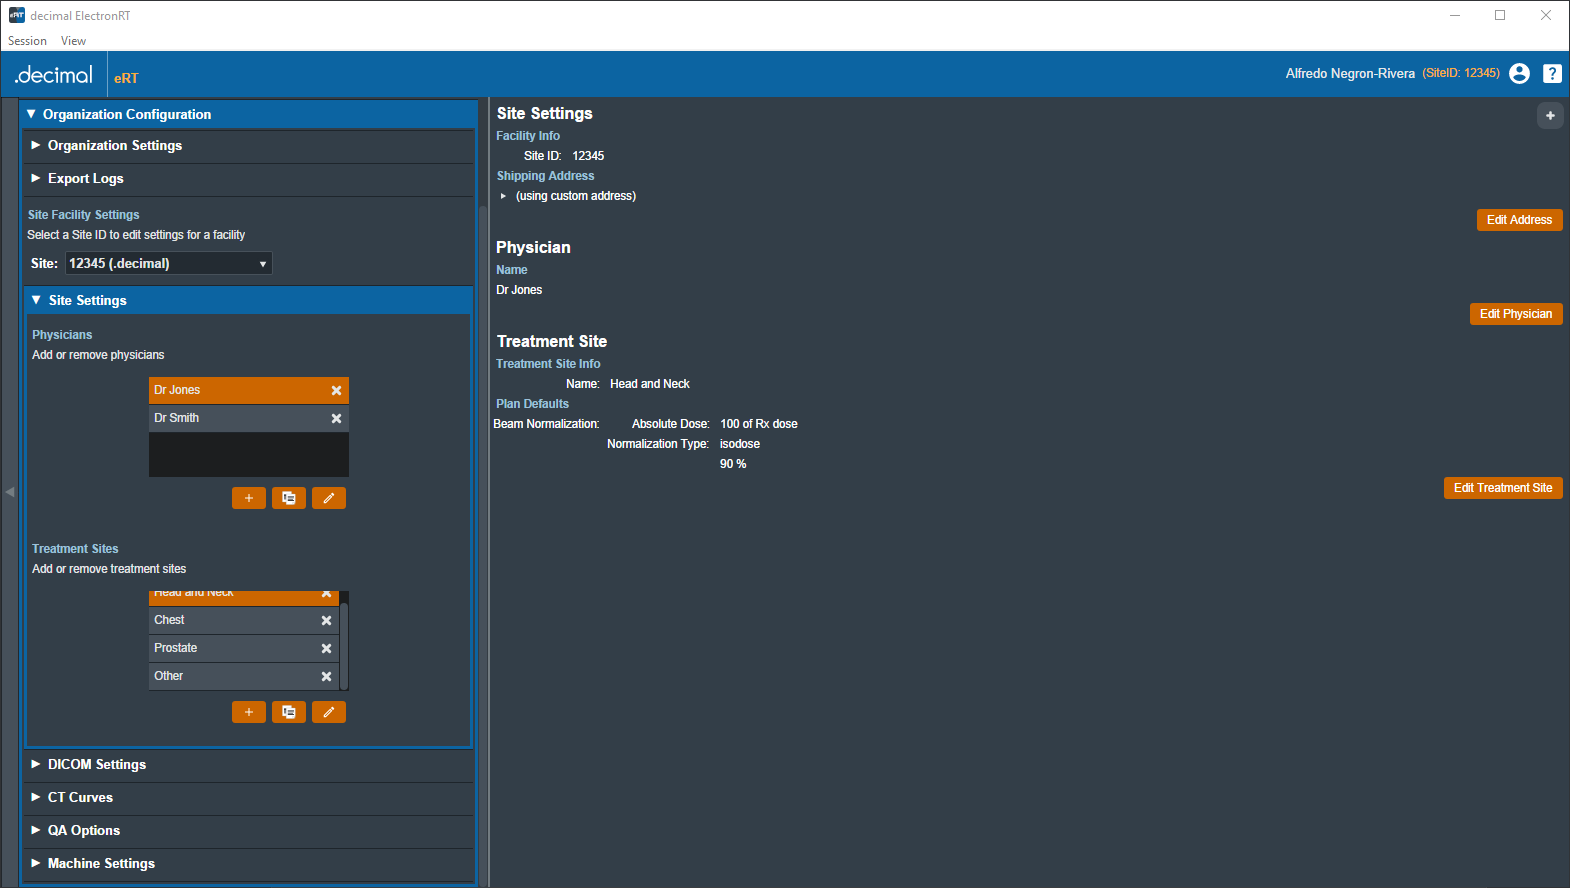The height and width of the screenshot is (888, 1570).
Task: Remove Dr Jones with the X icon
Action: [x=336, y=391]
